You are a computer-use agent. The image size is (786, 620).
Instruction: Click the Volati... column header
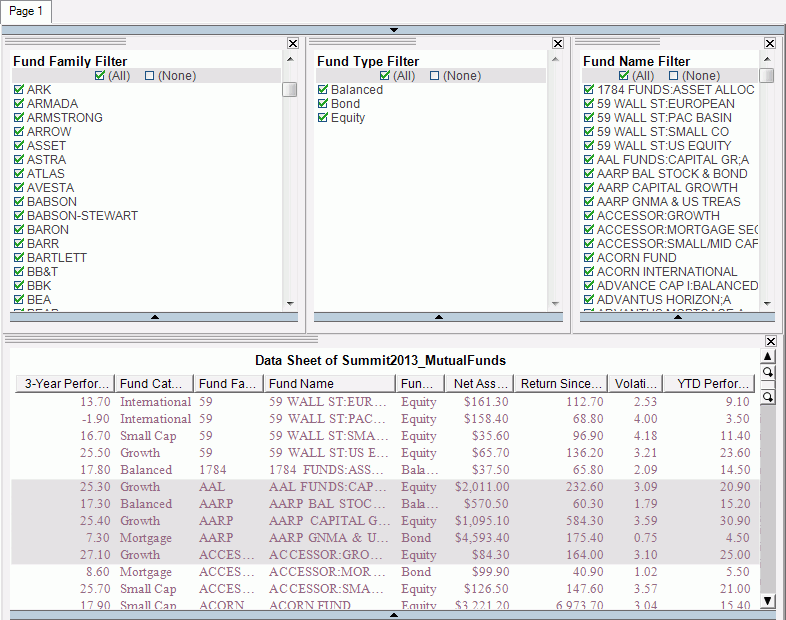(636, 383)
